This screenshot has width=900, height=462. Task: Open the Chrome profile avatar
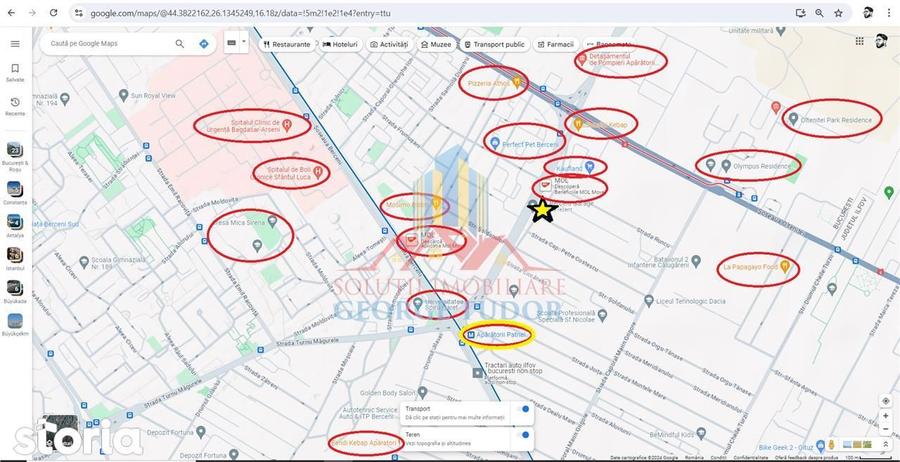click(x=868, y=13)
